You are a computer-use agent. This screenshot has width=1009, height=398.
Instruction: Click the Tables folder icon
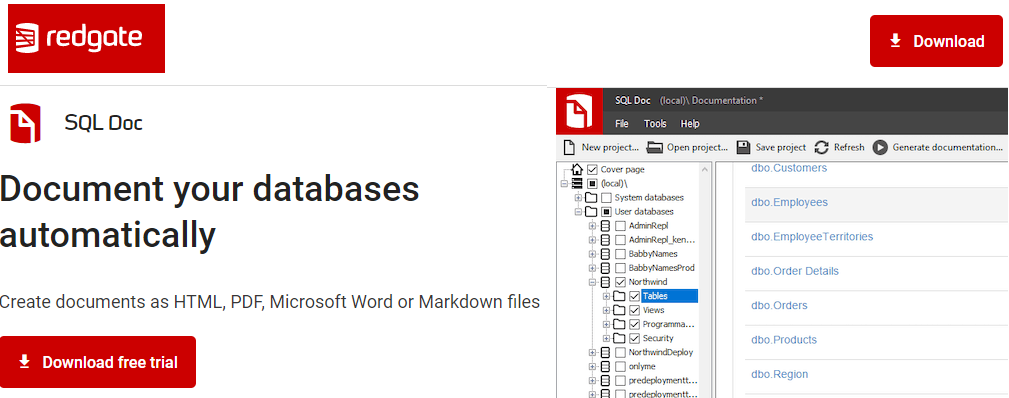click(619, 296)
